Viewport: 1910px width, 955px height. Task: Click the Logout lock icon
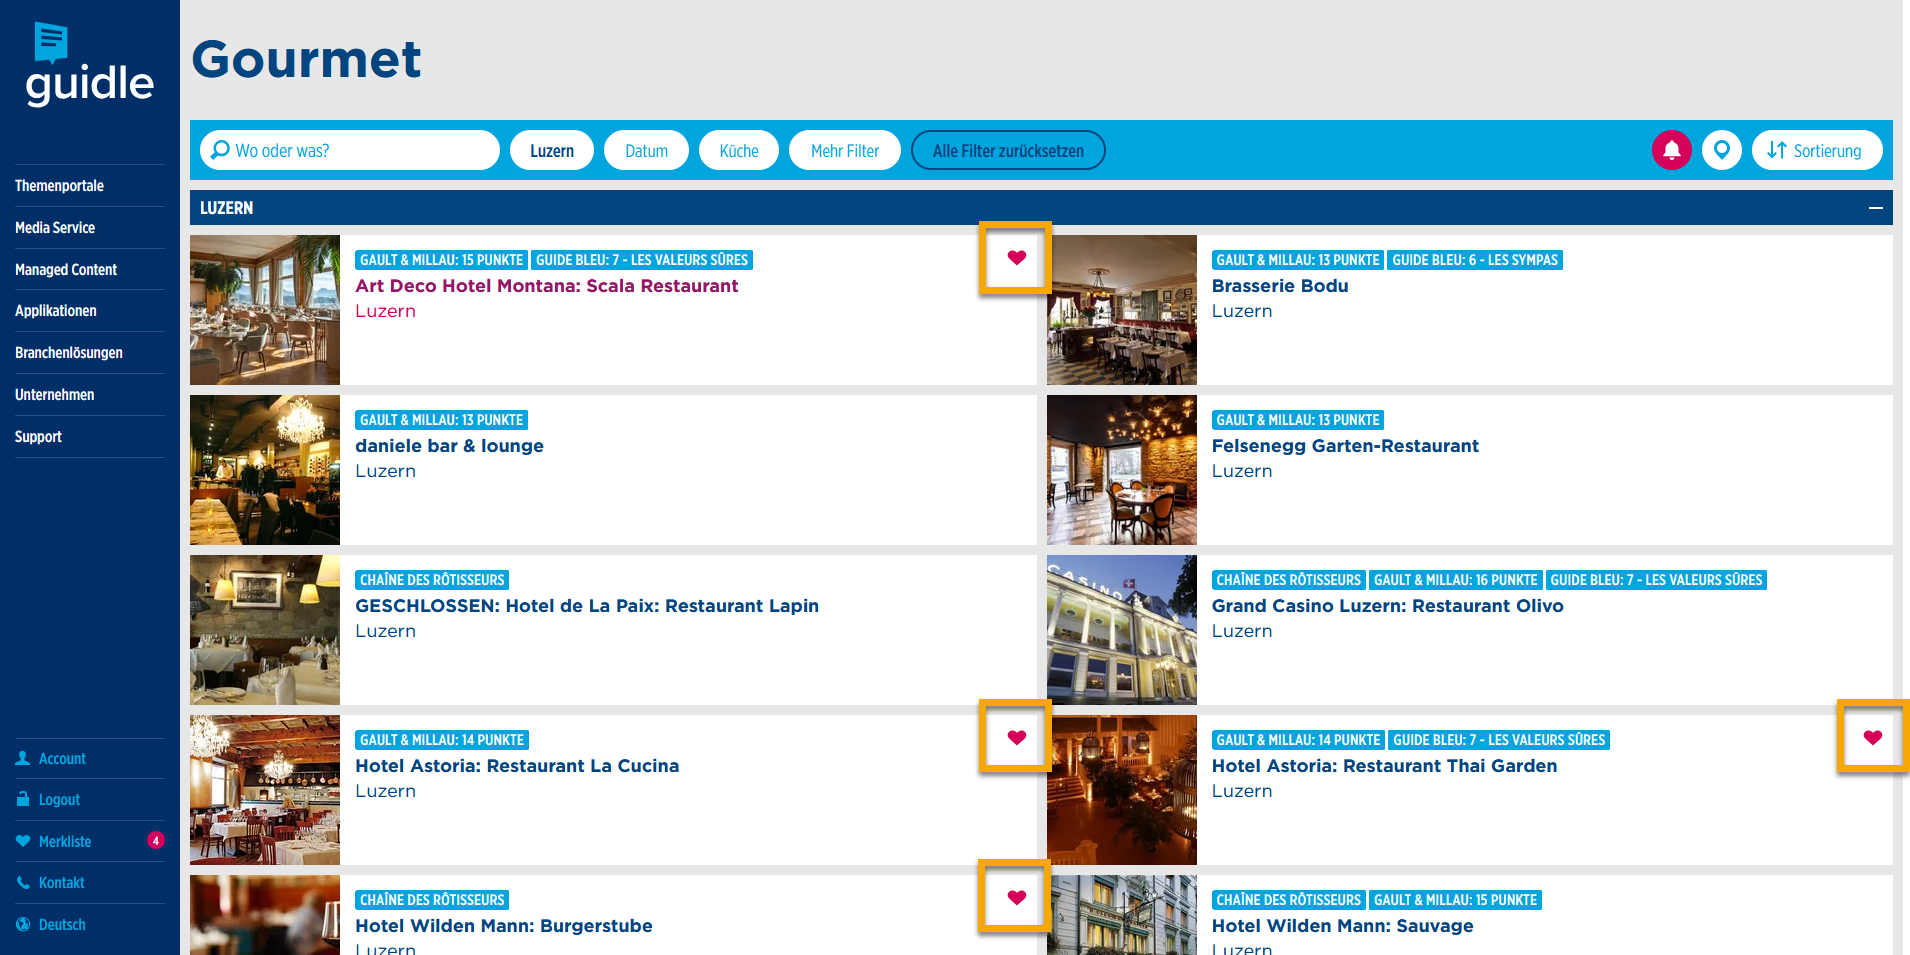(23, 799)
